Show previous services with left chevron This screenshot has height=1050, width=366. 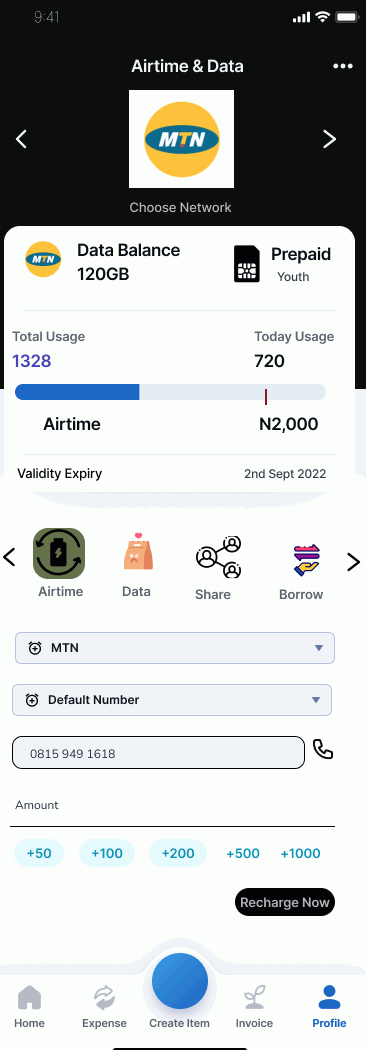9,556
